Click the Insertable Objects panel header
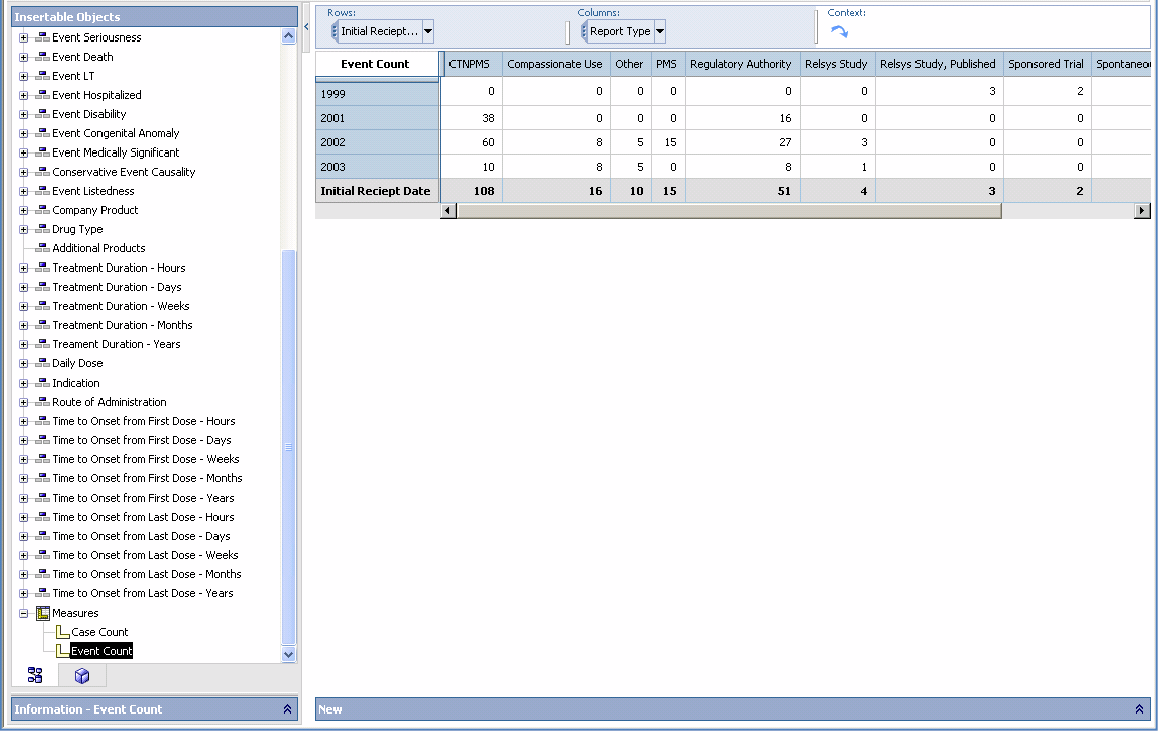The width and height of the screenshot is (1159, 732). (x=154, y=16)
